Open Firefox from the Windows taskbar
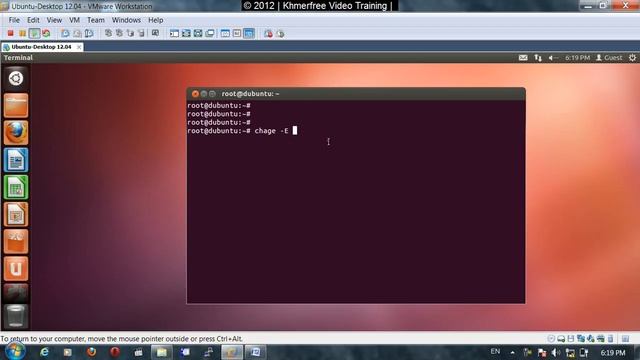The height and width of the screenshot is (360, 640). (91, 352)
